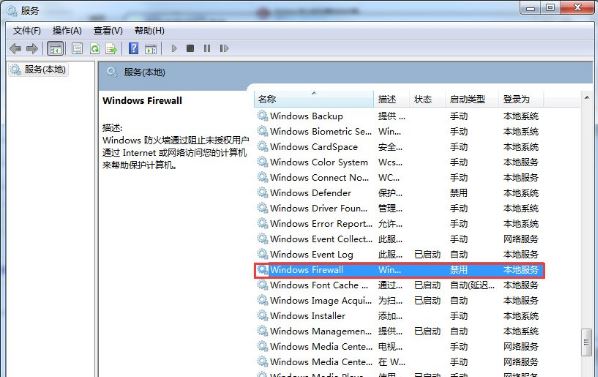
Task: Select the highlighted Windows Firewall row
Action: click(x=399, y=270)
